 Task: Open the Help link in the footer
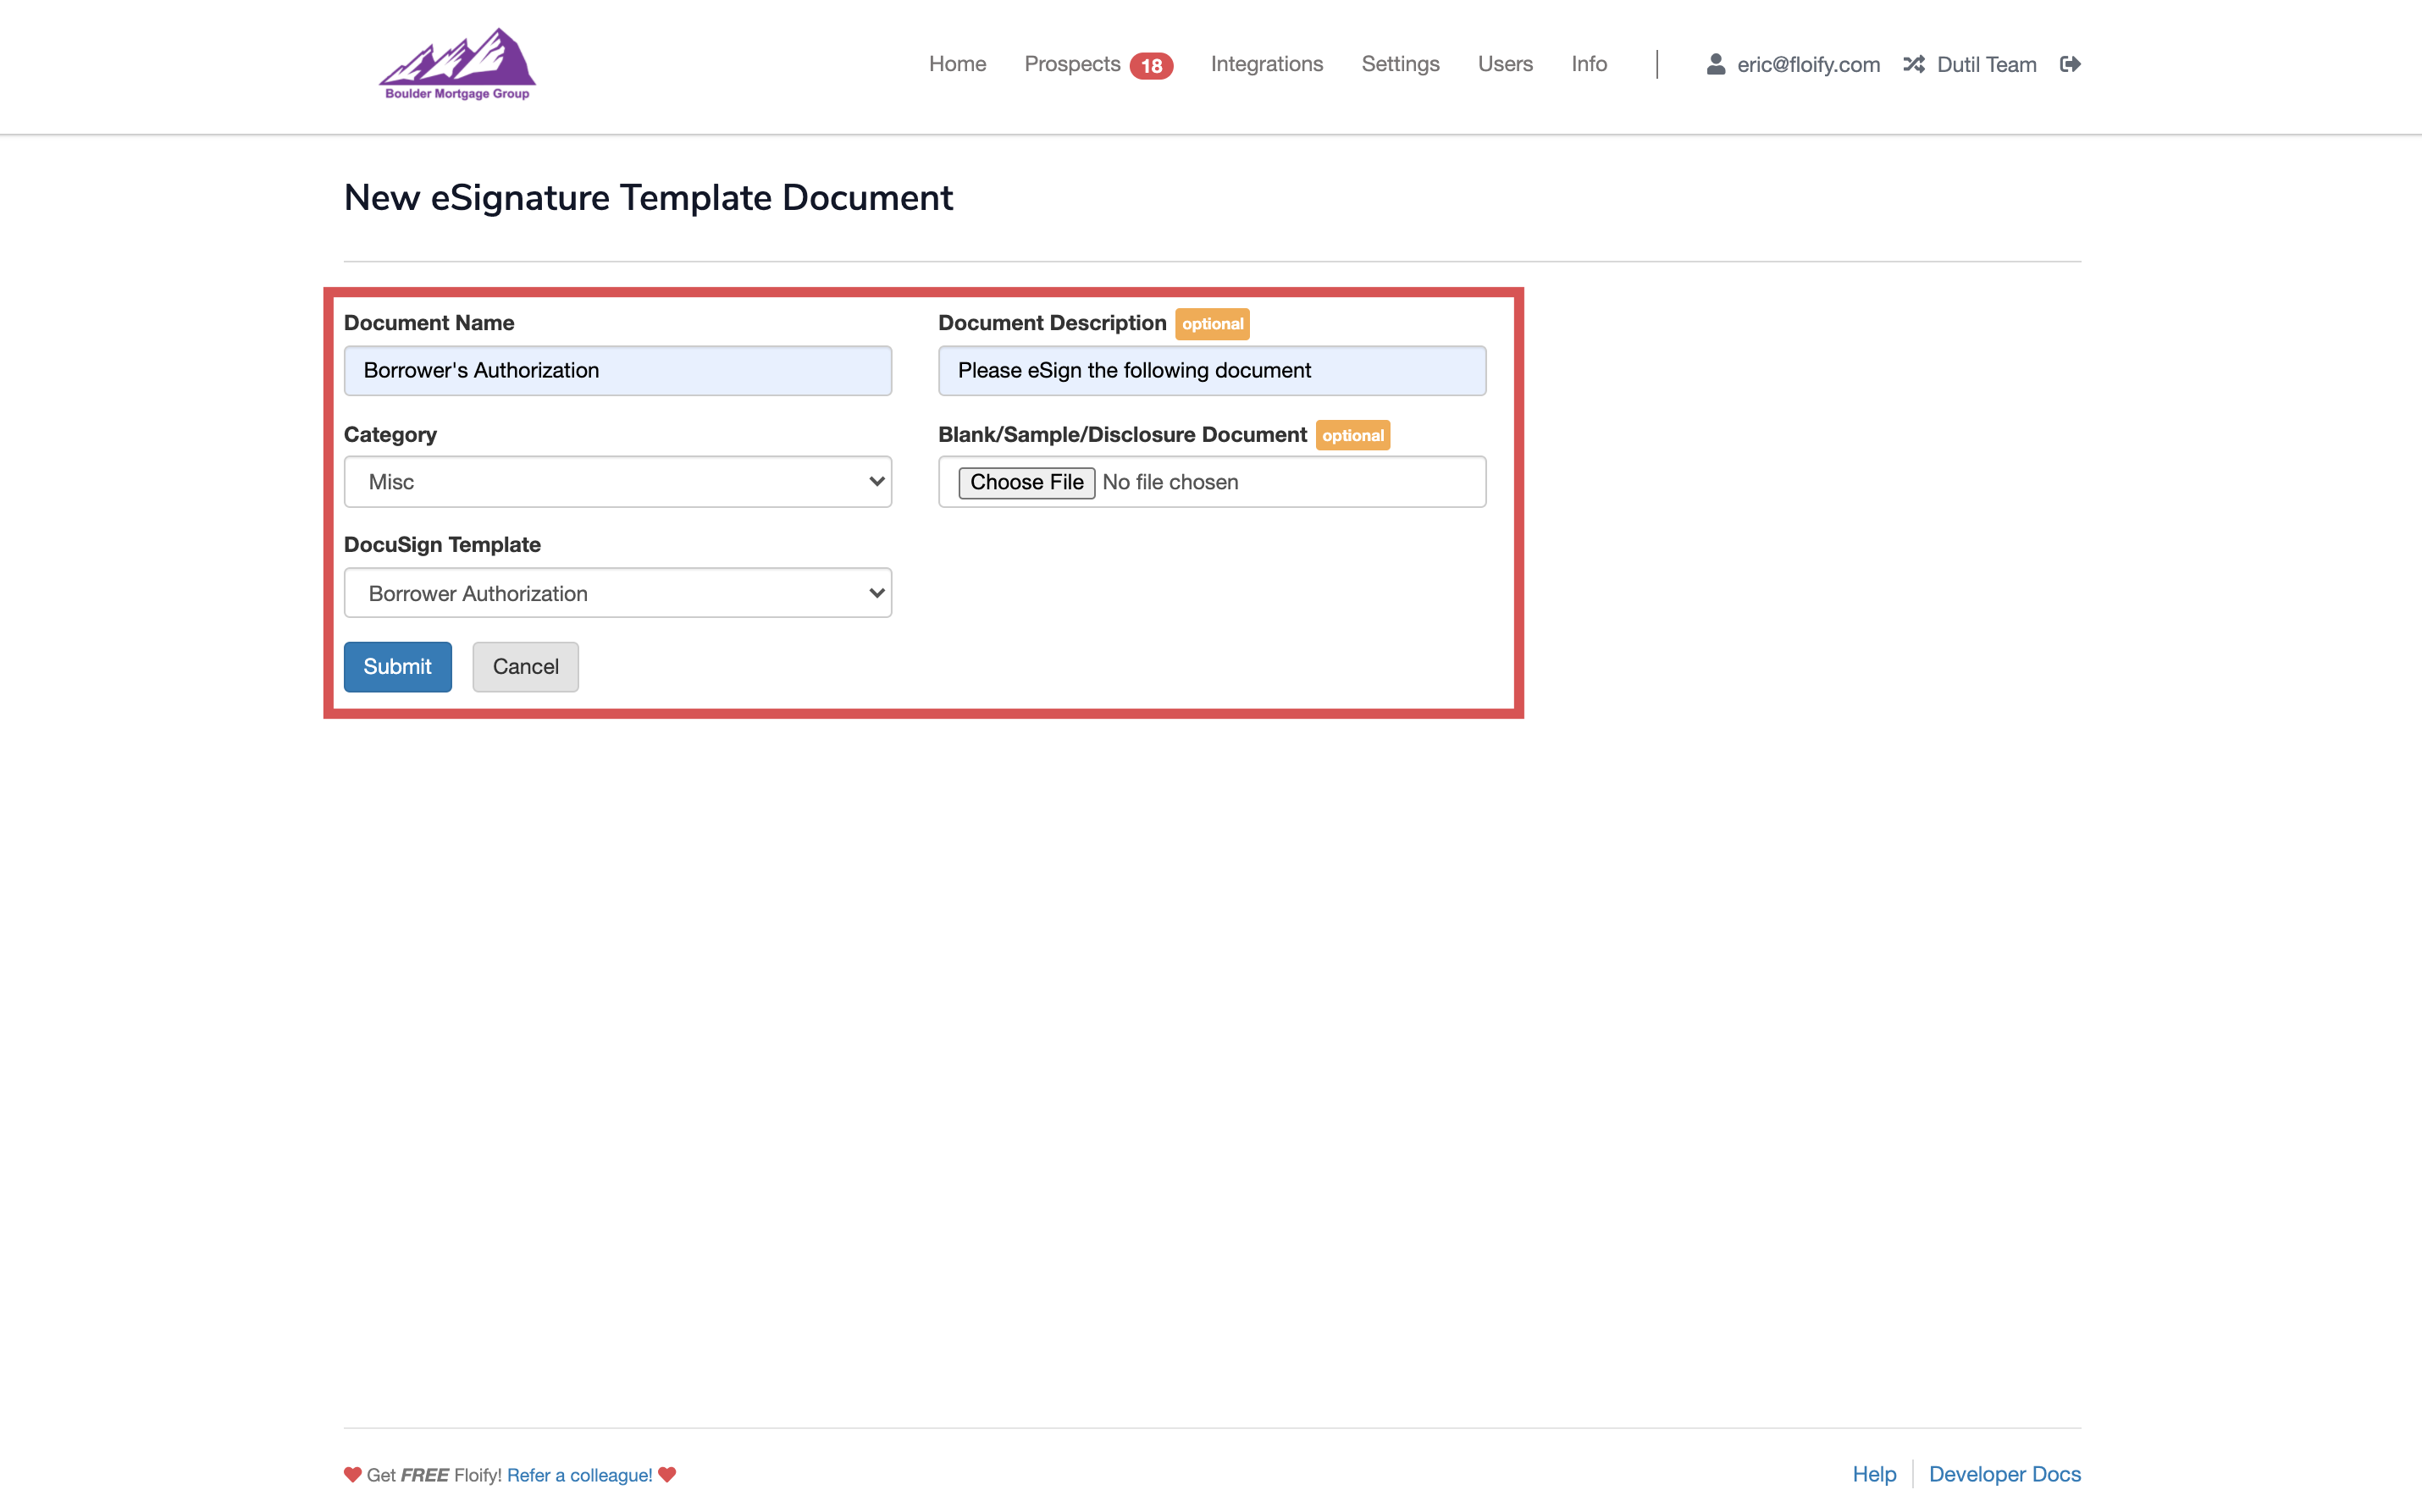pos(1873,1474)
